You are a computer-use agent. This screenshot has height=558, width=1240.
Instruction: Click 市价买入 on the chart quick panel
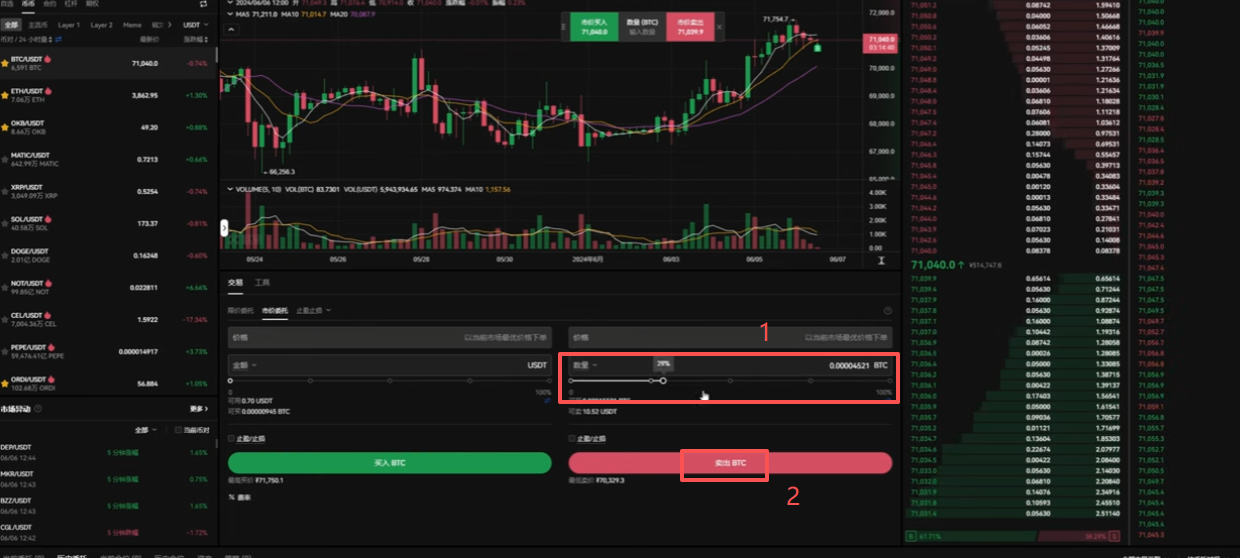[x=594, y=27]
